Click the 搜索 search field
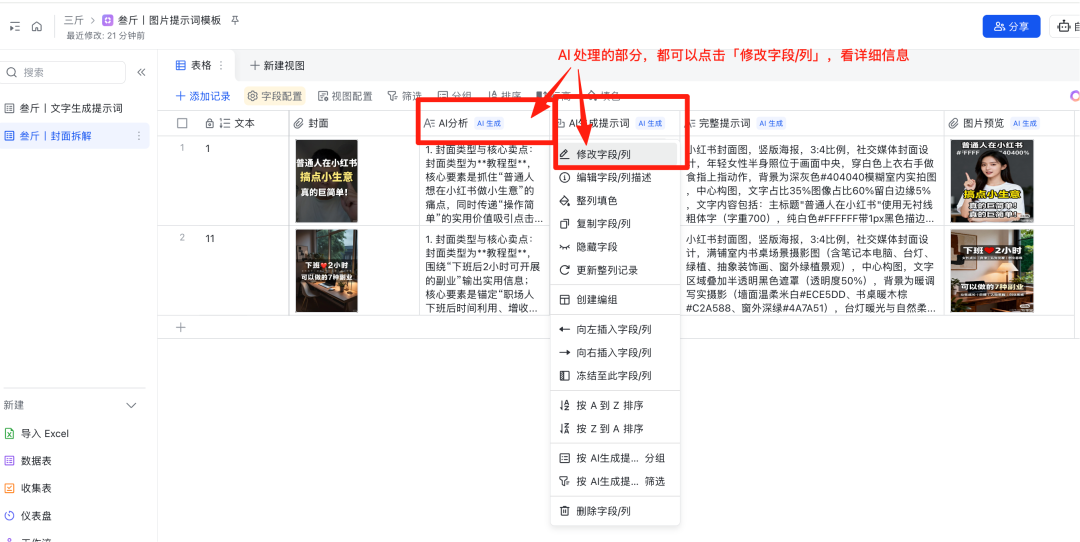The image size is (1080, 542). pos(65,72)
